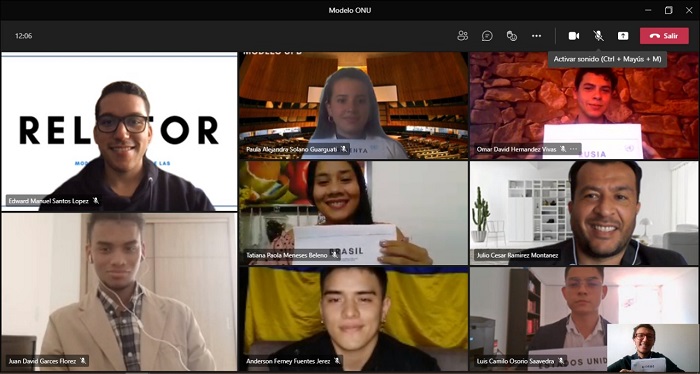
Task: Click the Modelo ONU window title
Action: coord(350,10)
